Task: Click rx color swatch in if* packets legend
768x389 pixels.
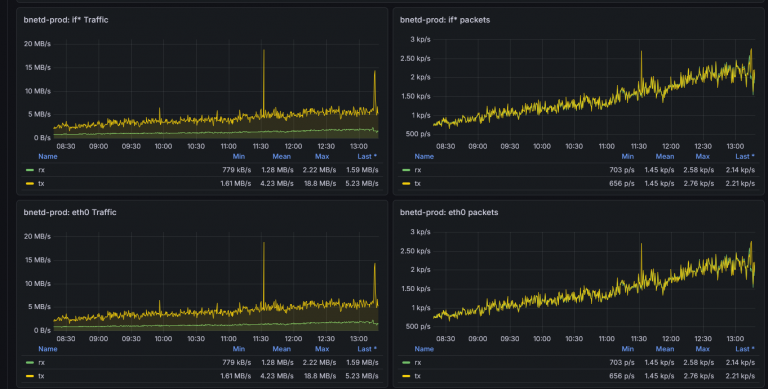Action: [406, 170]
